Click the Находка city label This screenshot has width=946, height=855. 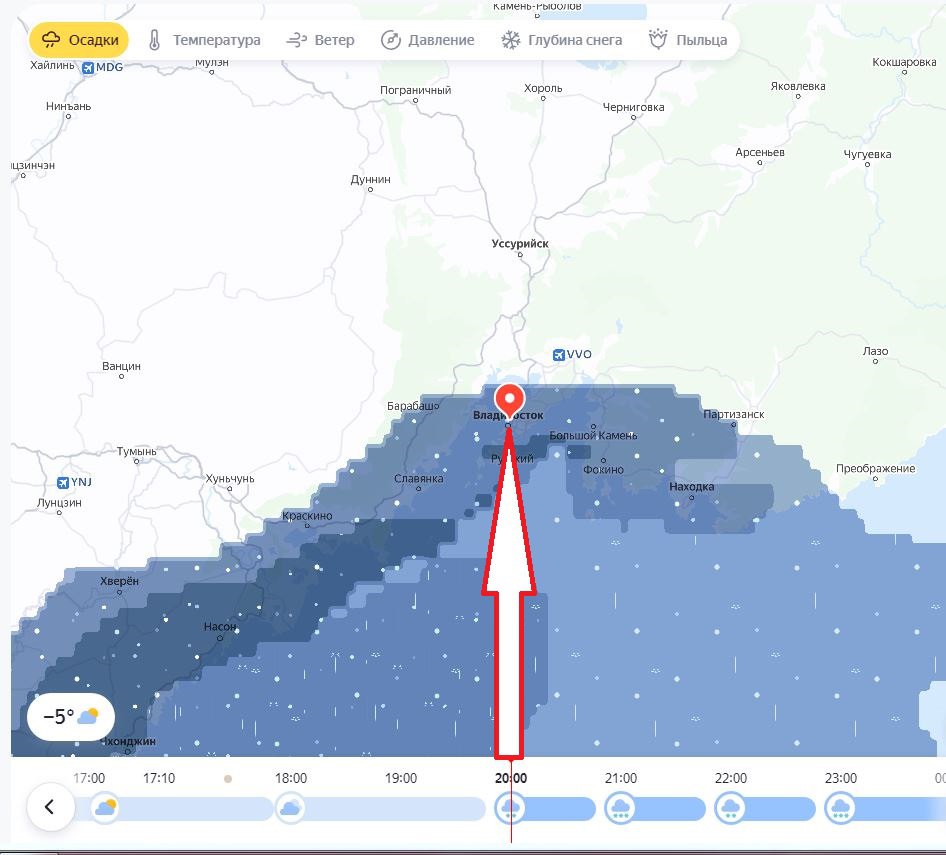coord(691,486)
